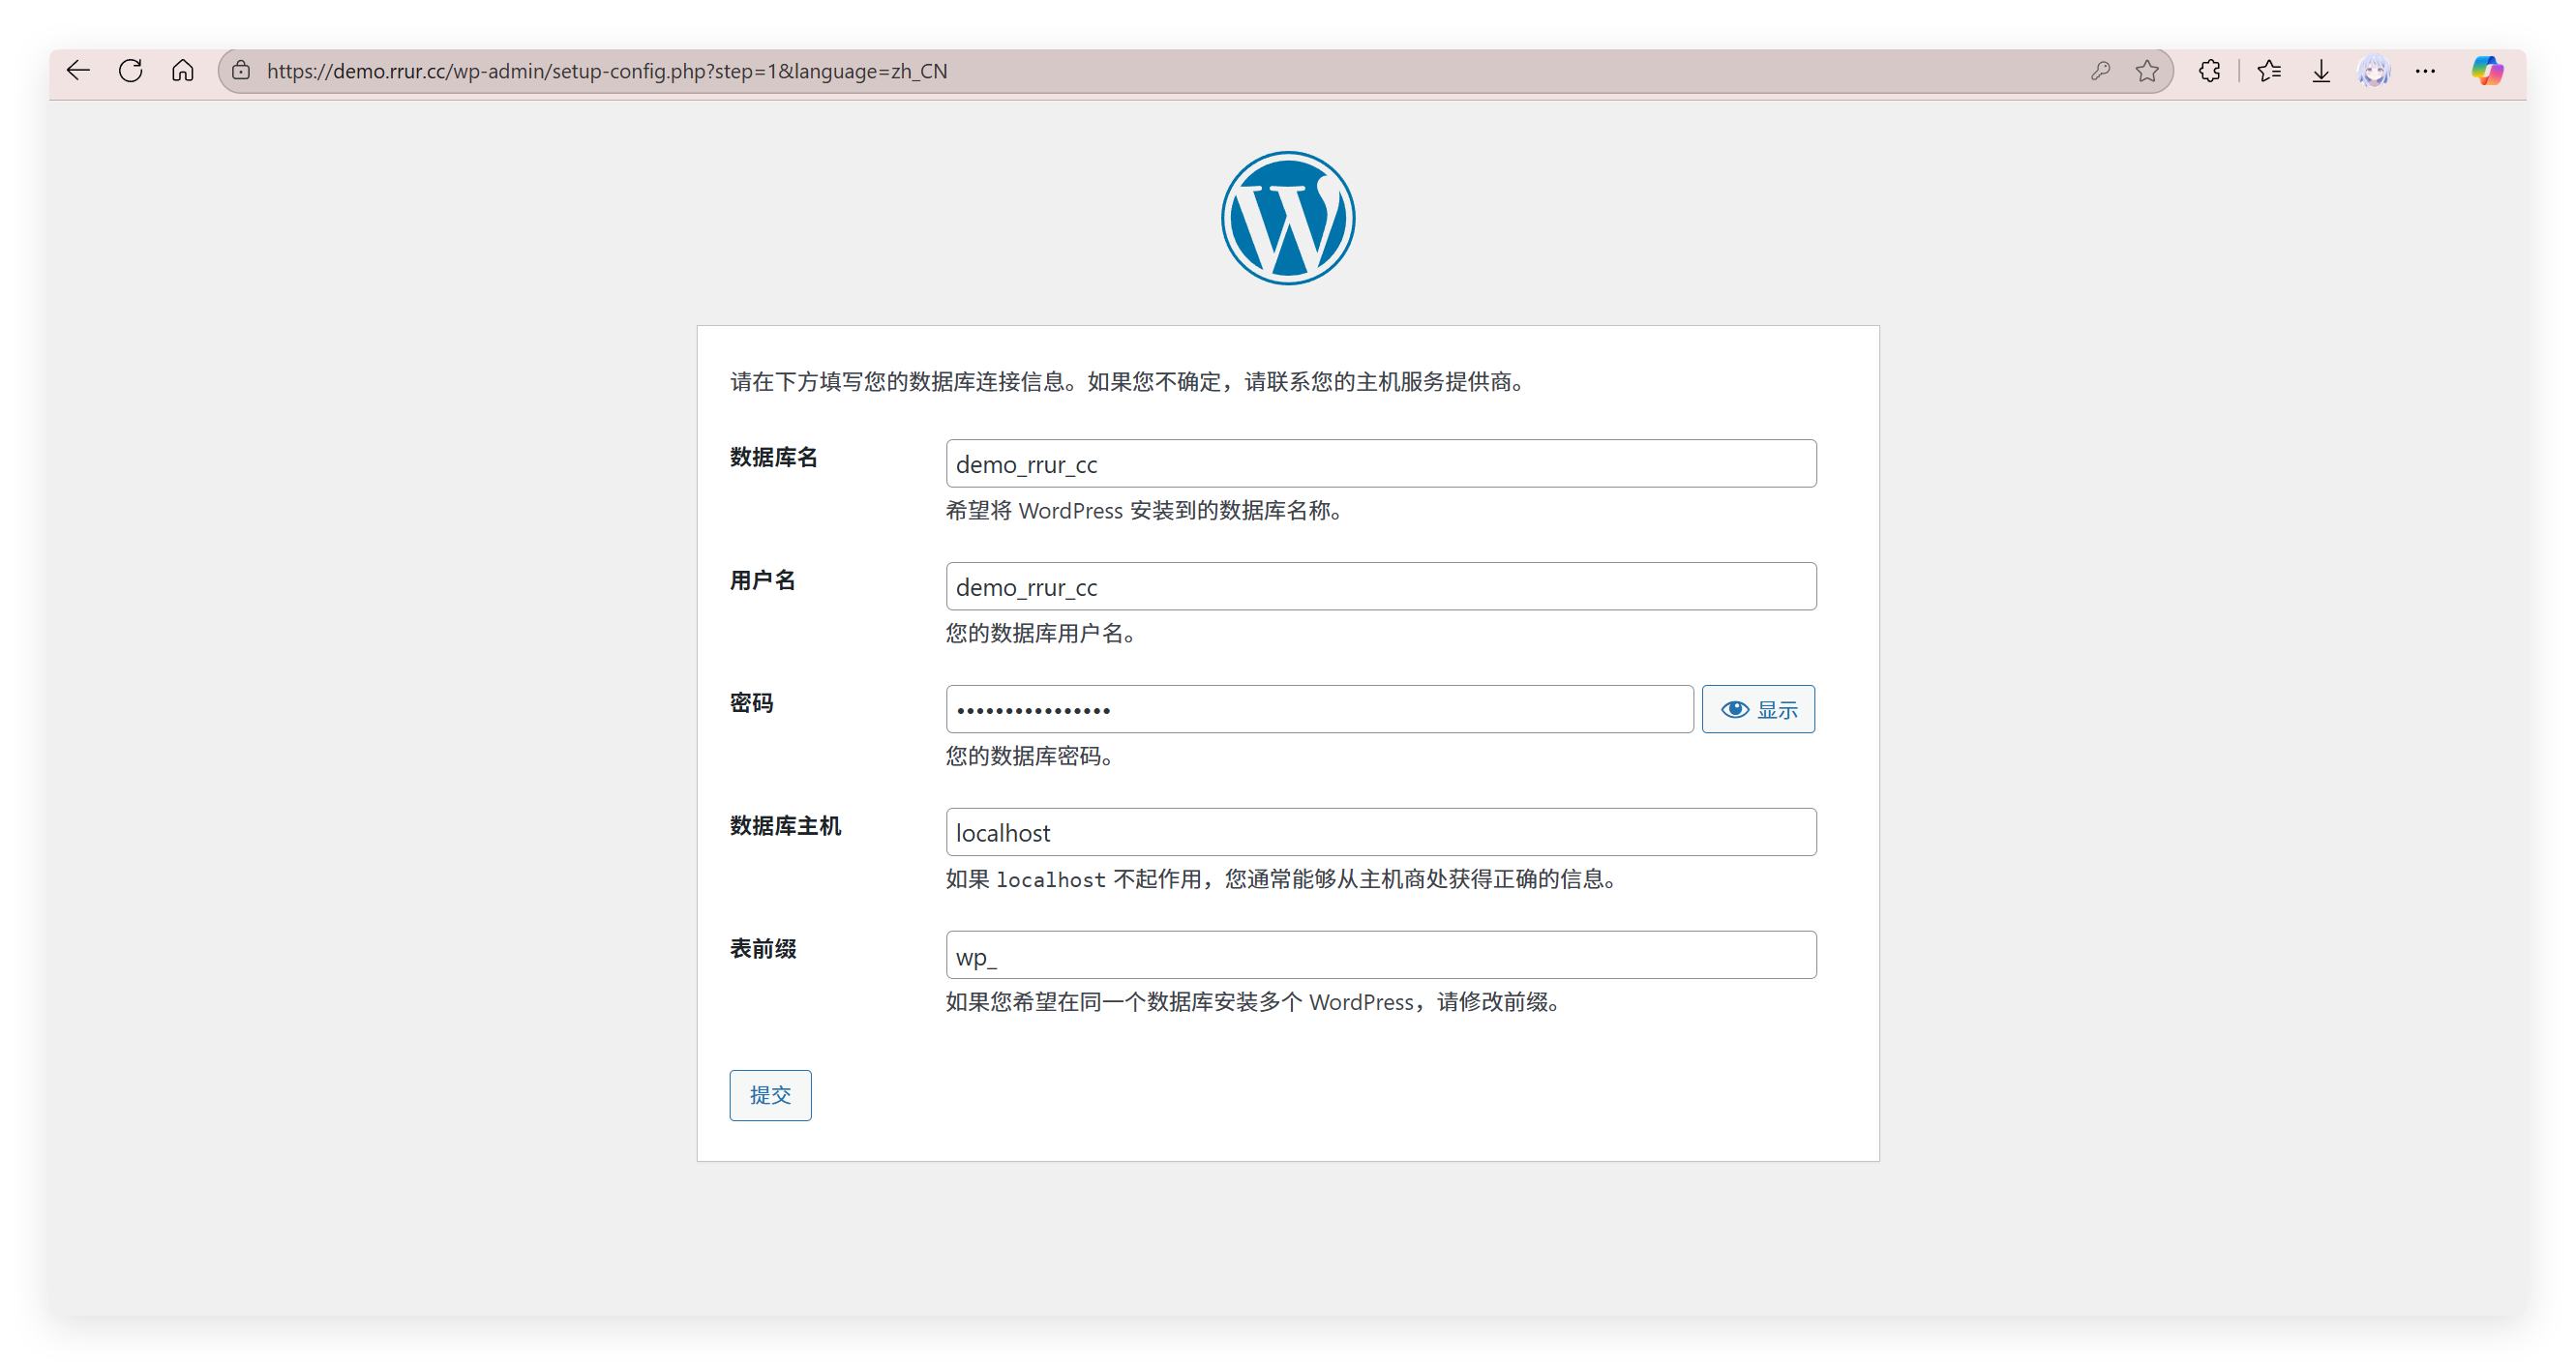This screenshot has height=1365, width=2576.
Task: Open browser extensions puzzle icon
Action: pyautogui.click(x=2210, y=71)
